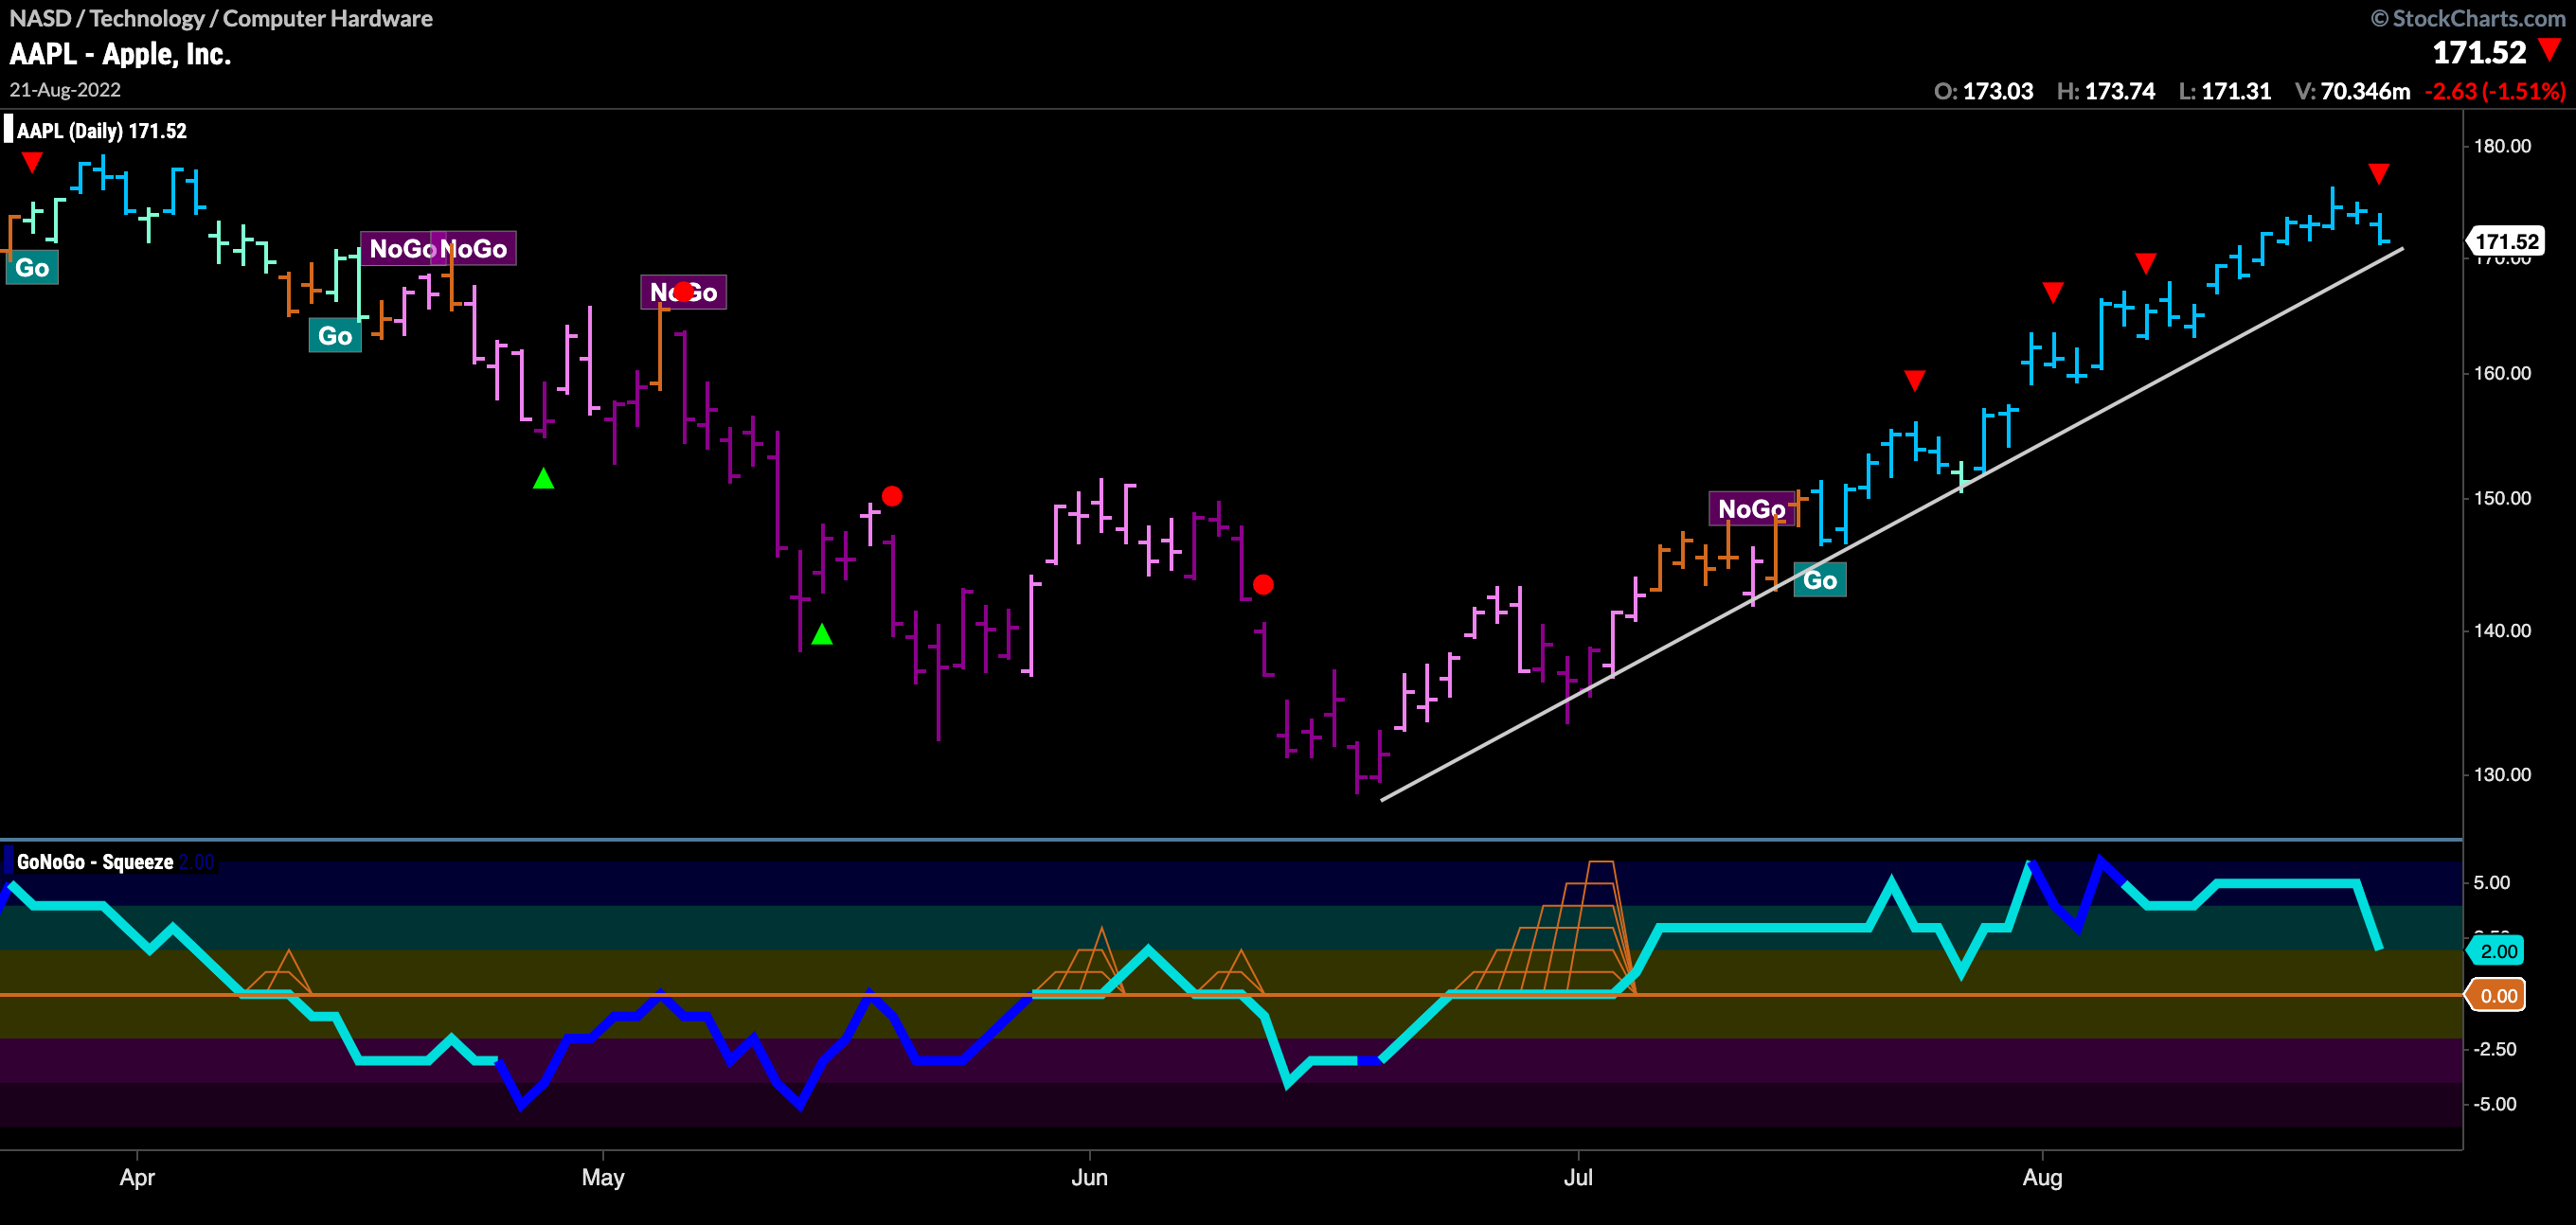Screen dimensions: 2576x1225
Task: Click the red dot marker in mid-May near 150
Action: 892,496
